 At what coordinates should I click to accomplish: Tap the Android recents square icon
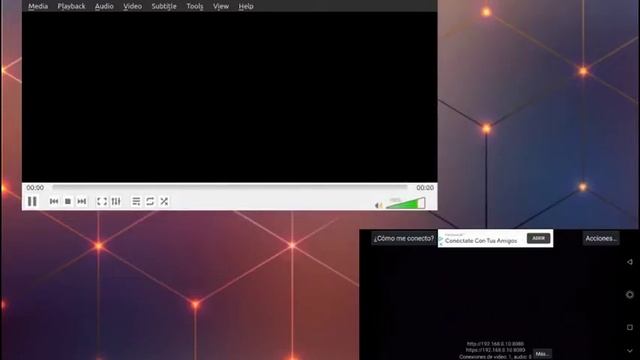630,327
